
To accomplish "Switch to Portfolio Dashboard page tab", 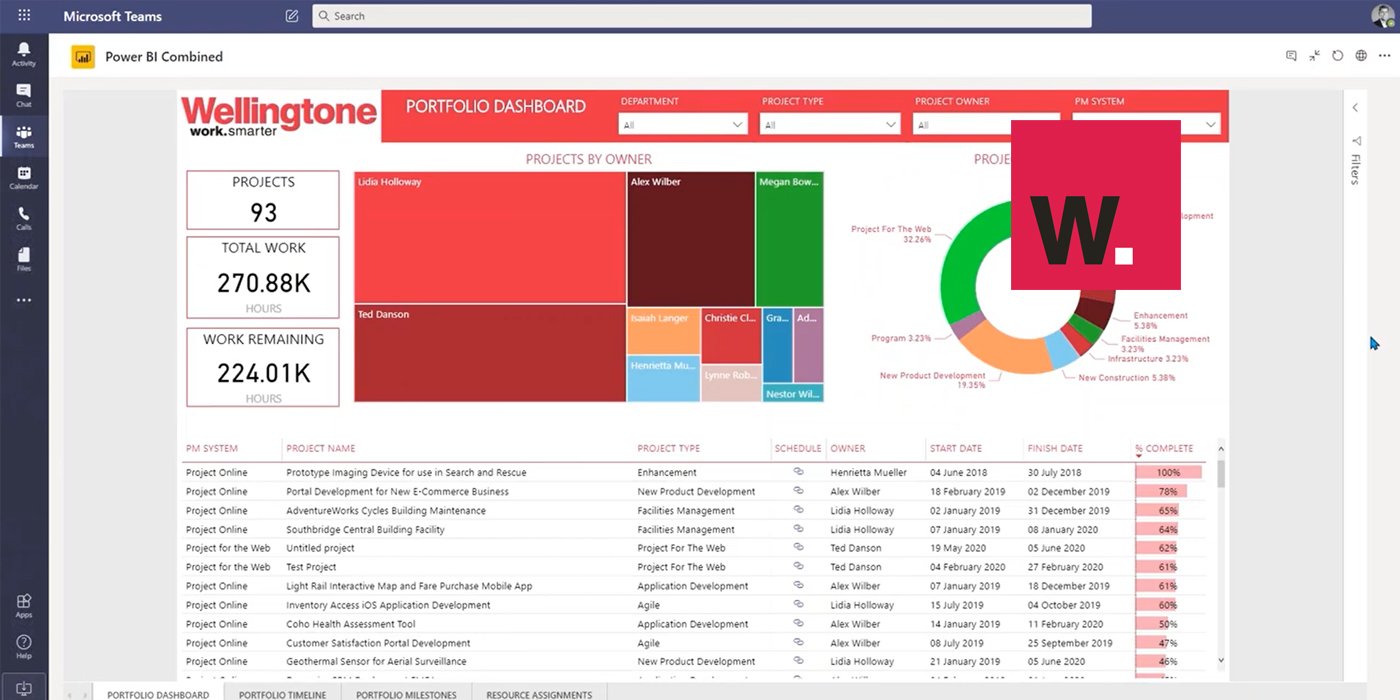I will point(158,693).
